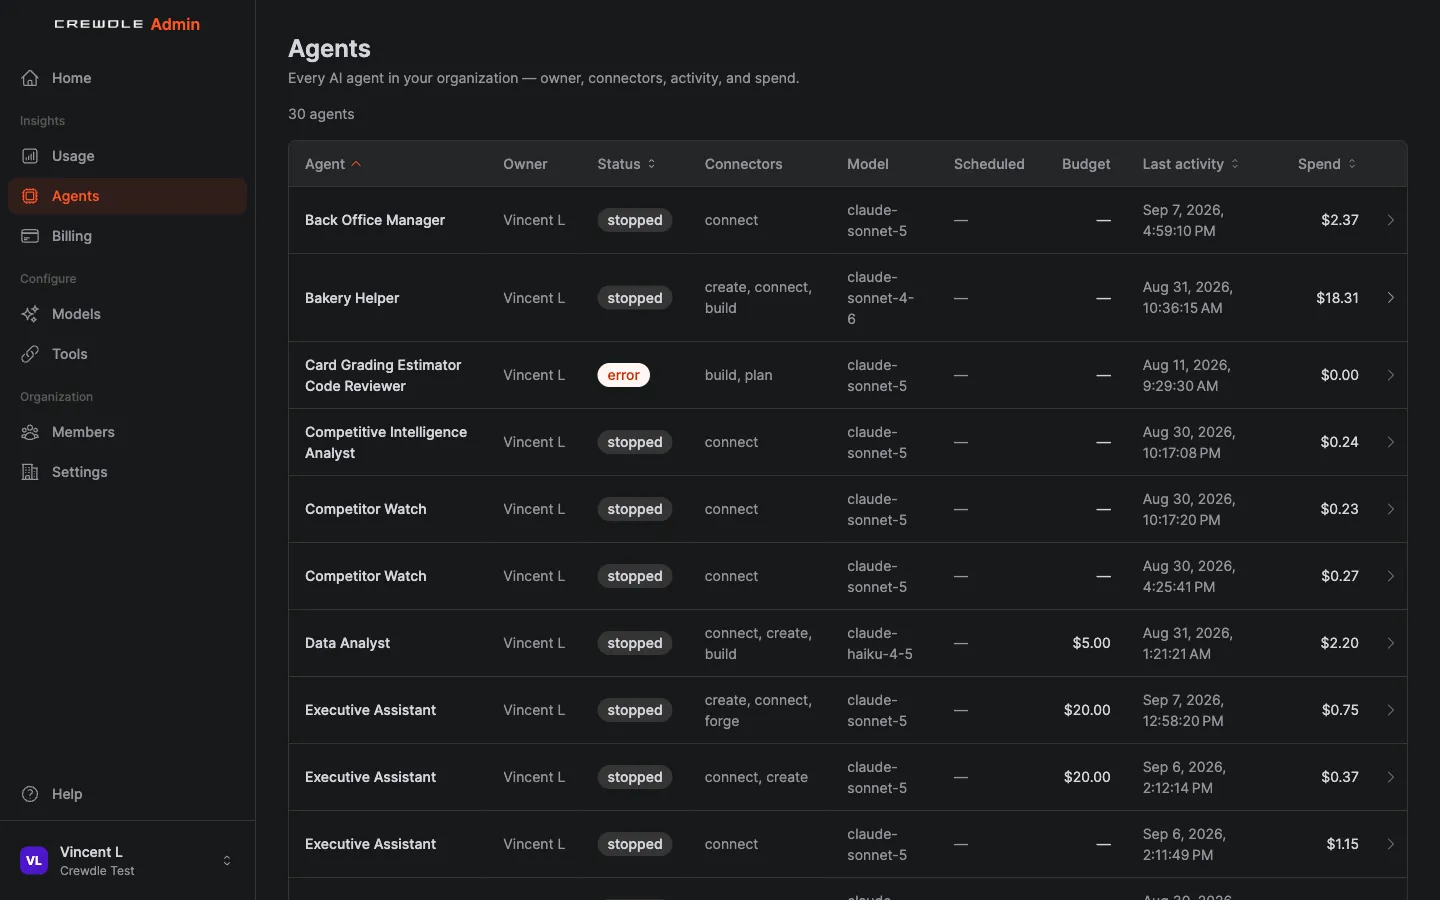
Task: Click "build, plan" connectors cell
Action: click(x=738, y=375)
